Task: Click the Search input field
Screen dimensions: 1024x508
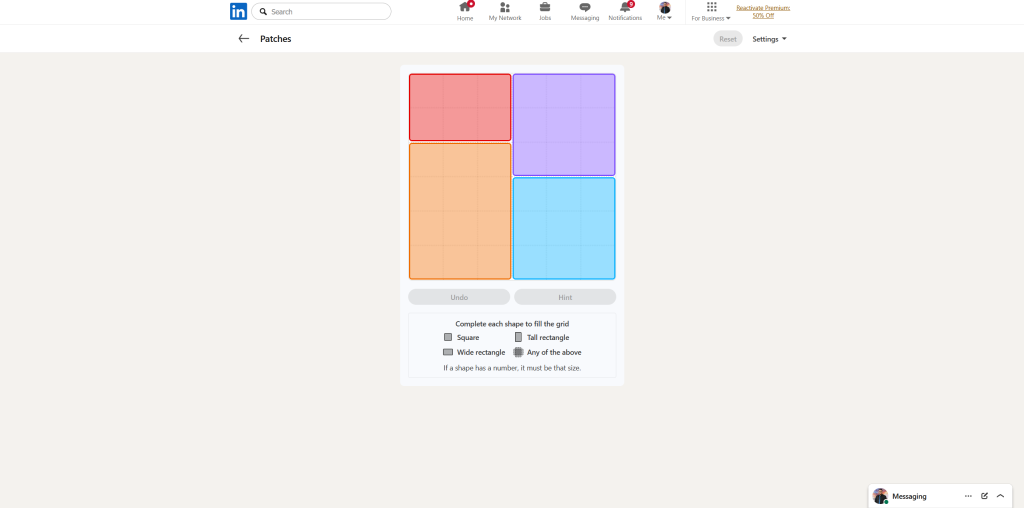Action: click(321, 12)
